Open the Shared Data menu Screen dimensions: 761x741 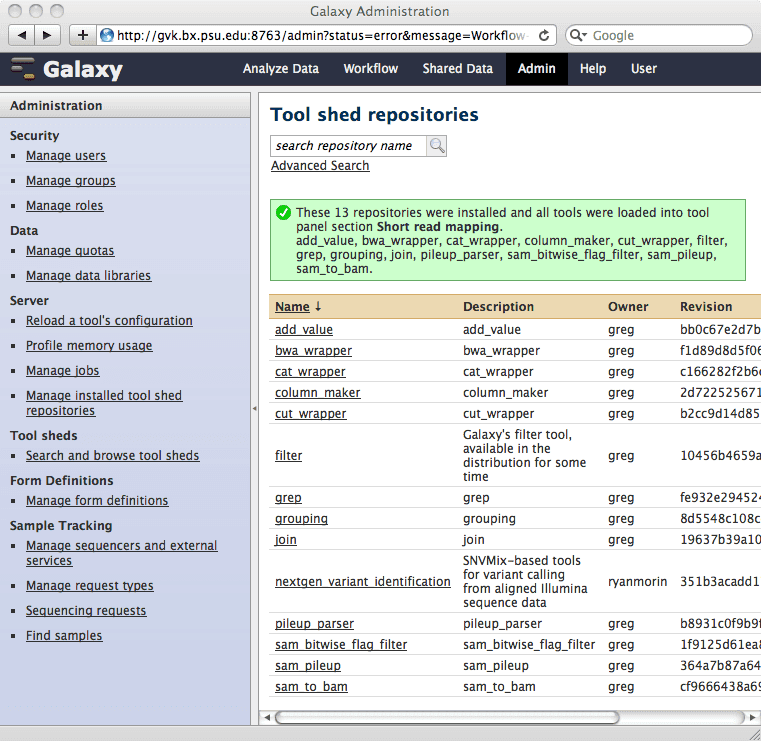click(457, 69)
